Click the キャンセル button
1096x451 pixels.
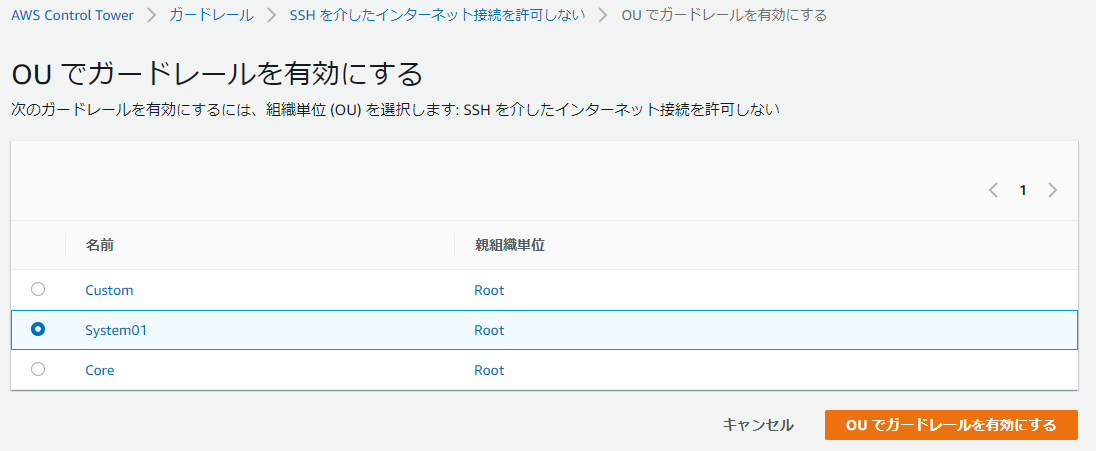click(x=758, y=425)
